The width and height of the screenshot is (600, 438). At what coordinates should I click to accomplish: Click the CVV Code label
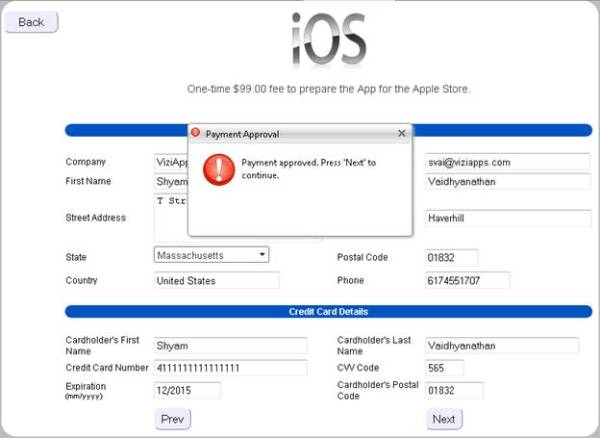point(358,368)
